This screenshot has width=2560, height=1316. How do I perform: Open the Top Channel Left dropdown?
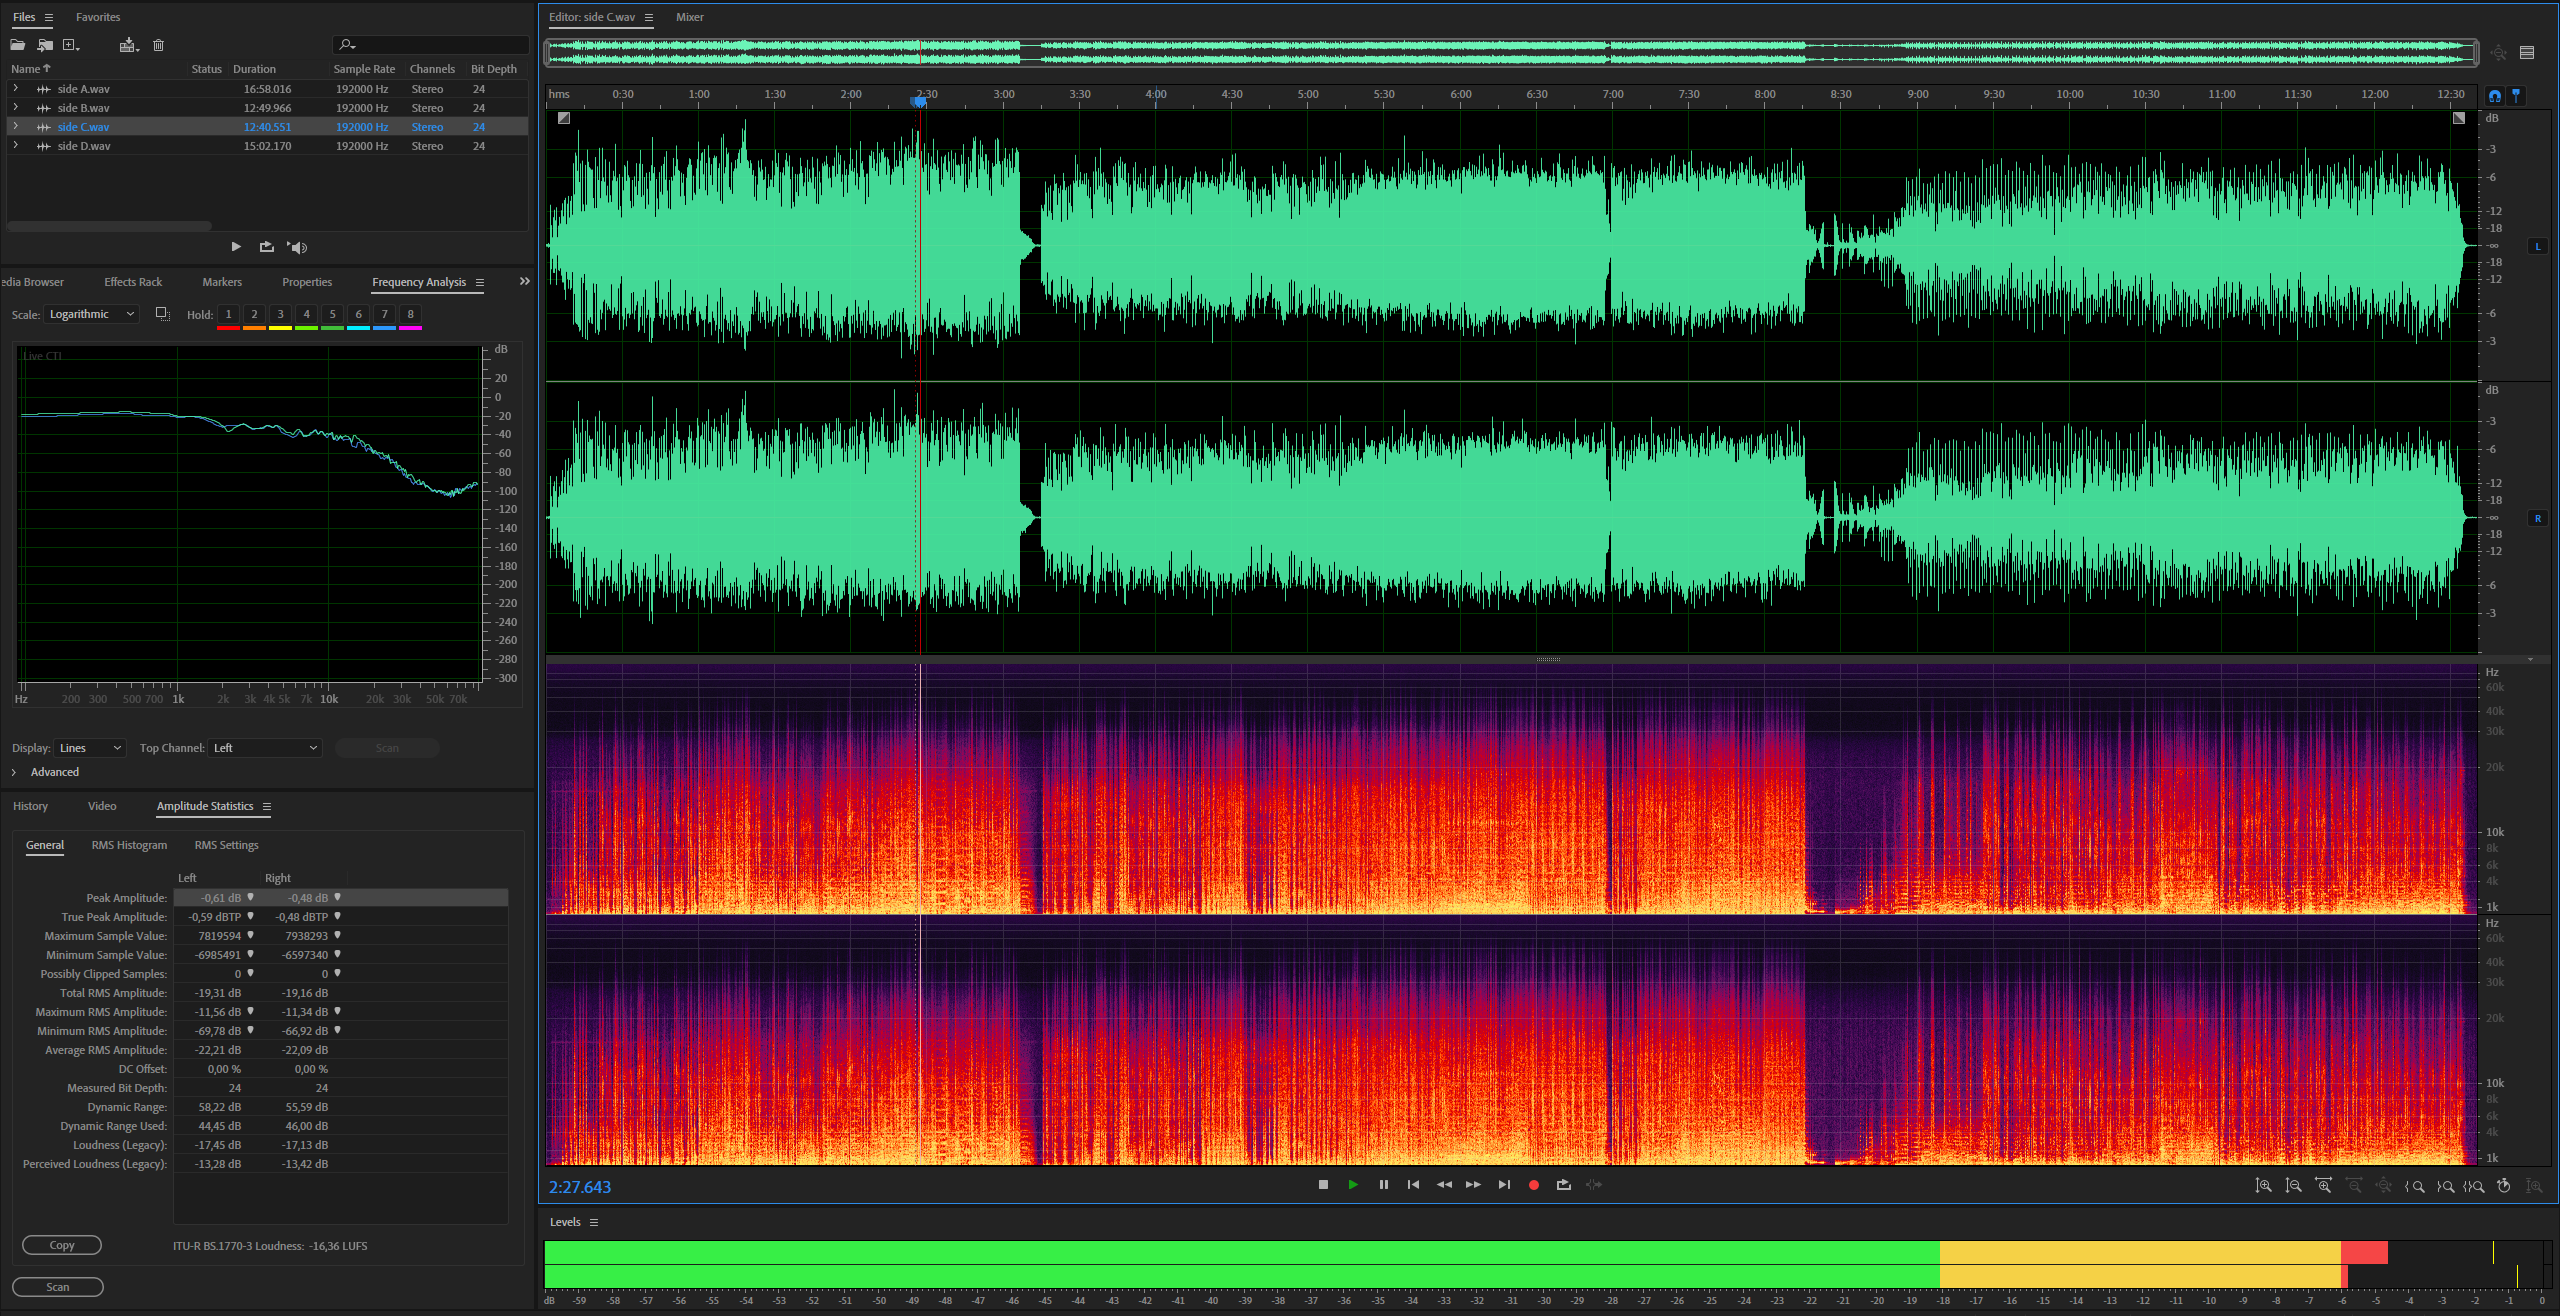click(x=265, y=748)
